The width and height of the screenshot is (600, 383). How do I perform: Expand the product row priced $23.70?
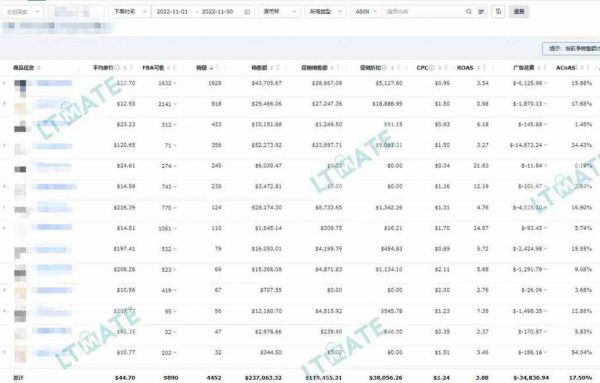pos(4,83)
